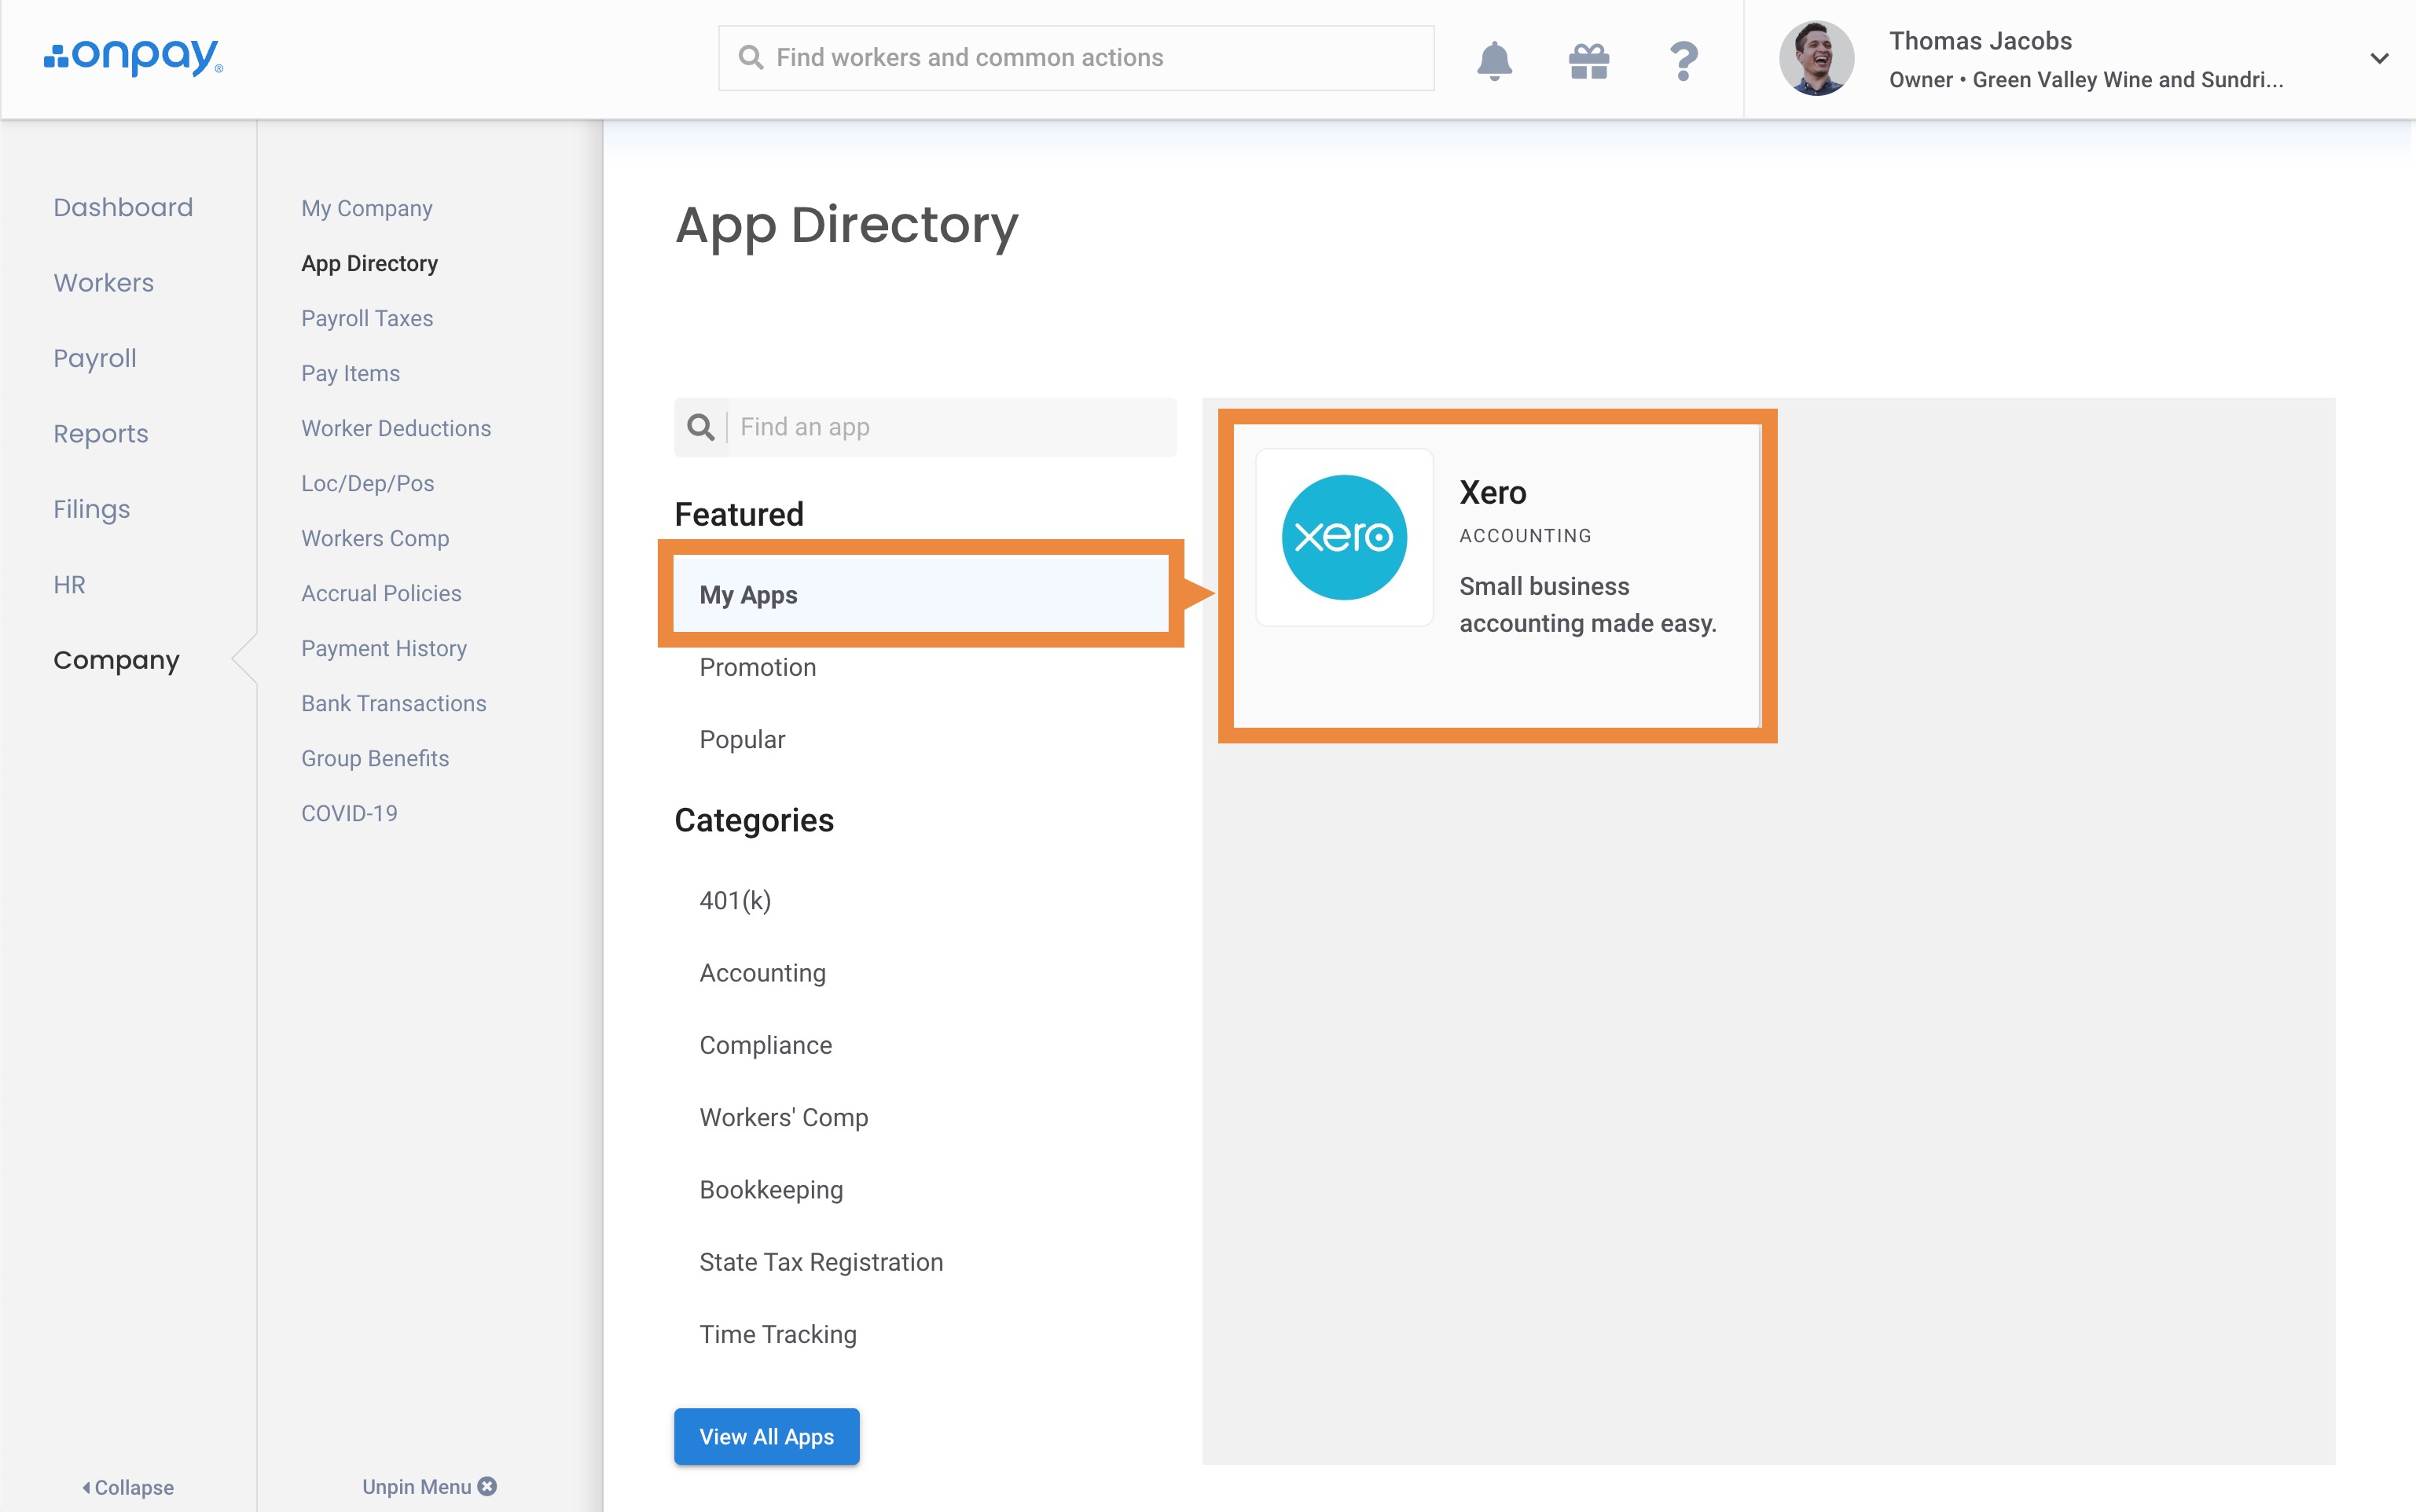Click the magnifier icon beside Find an app
Viewport: 2416px width, 1512px height.
point(701,427)
